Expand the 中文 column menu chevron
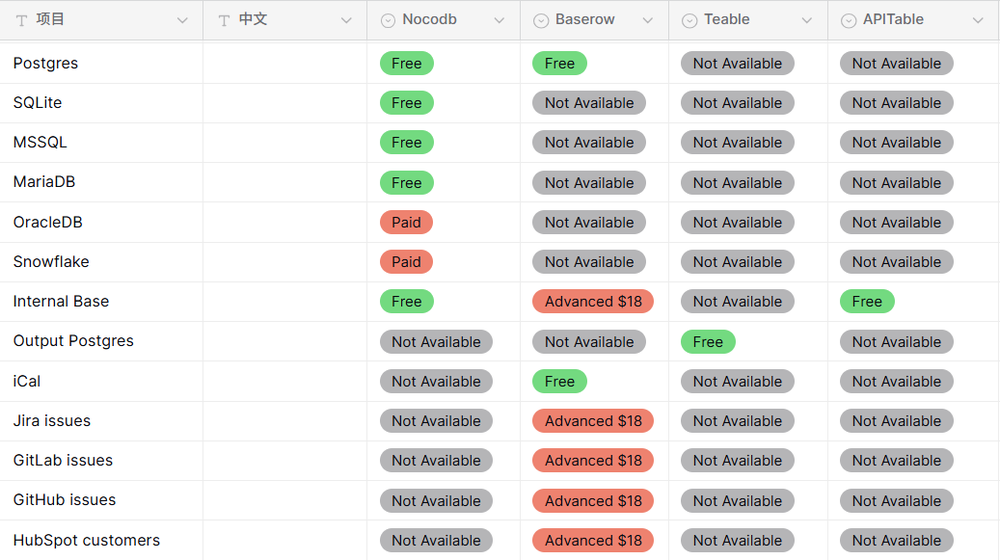 point(346,20)
